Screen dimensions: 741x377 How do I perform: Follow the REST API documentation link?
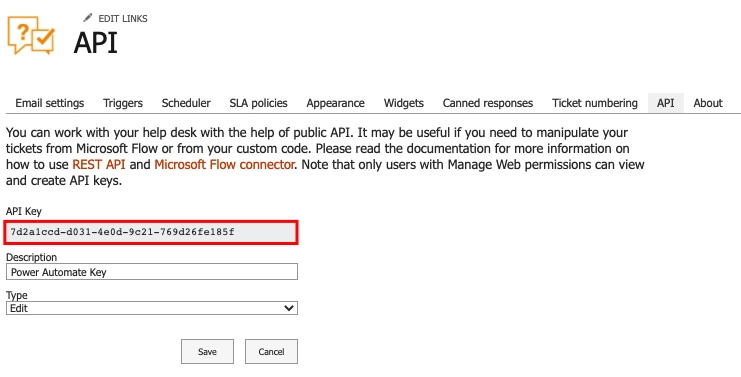(x=99, y=164)
